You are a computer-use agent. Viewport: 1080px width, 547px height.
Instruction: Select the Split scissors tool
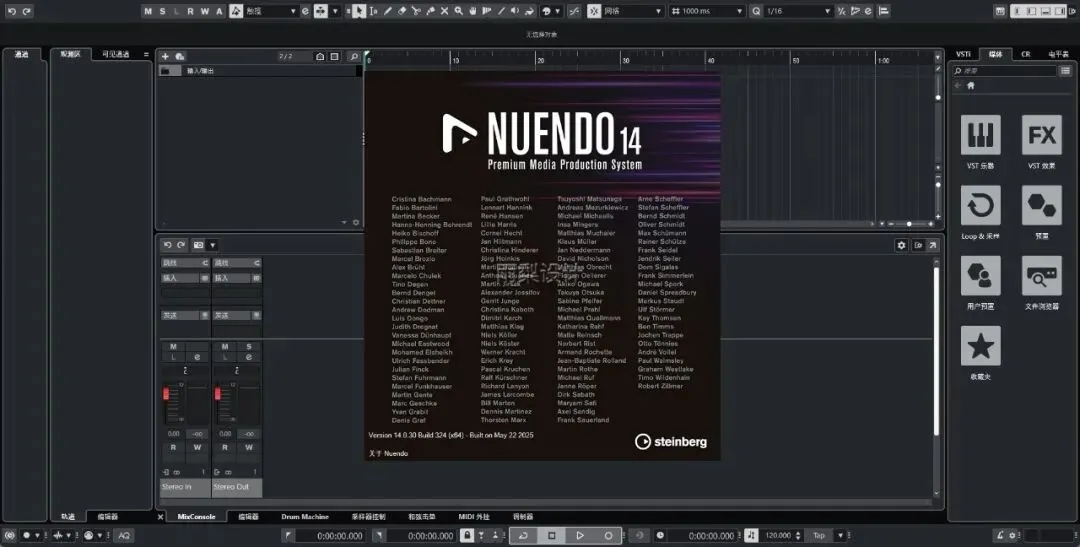click(416, 11)
